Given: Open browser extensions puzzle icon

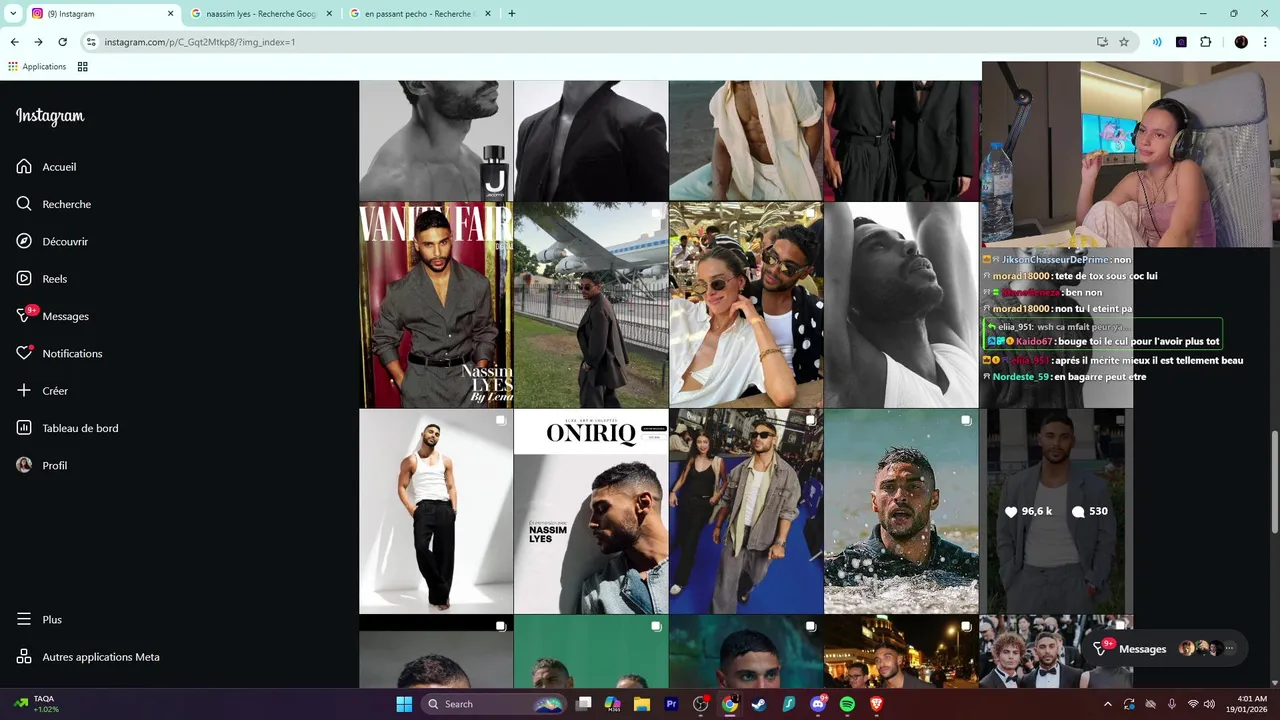Looking at the screenshot, I should [x=1205, y=42].
